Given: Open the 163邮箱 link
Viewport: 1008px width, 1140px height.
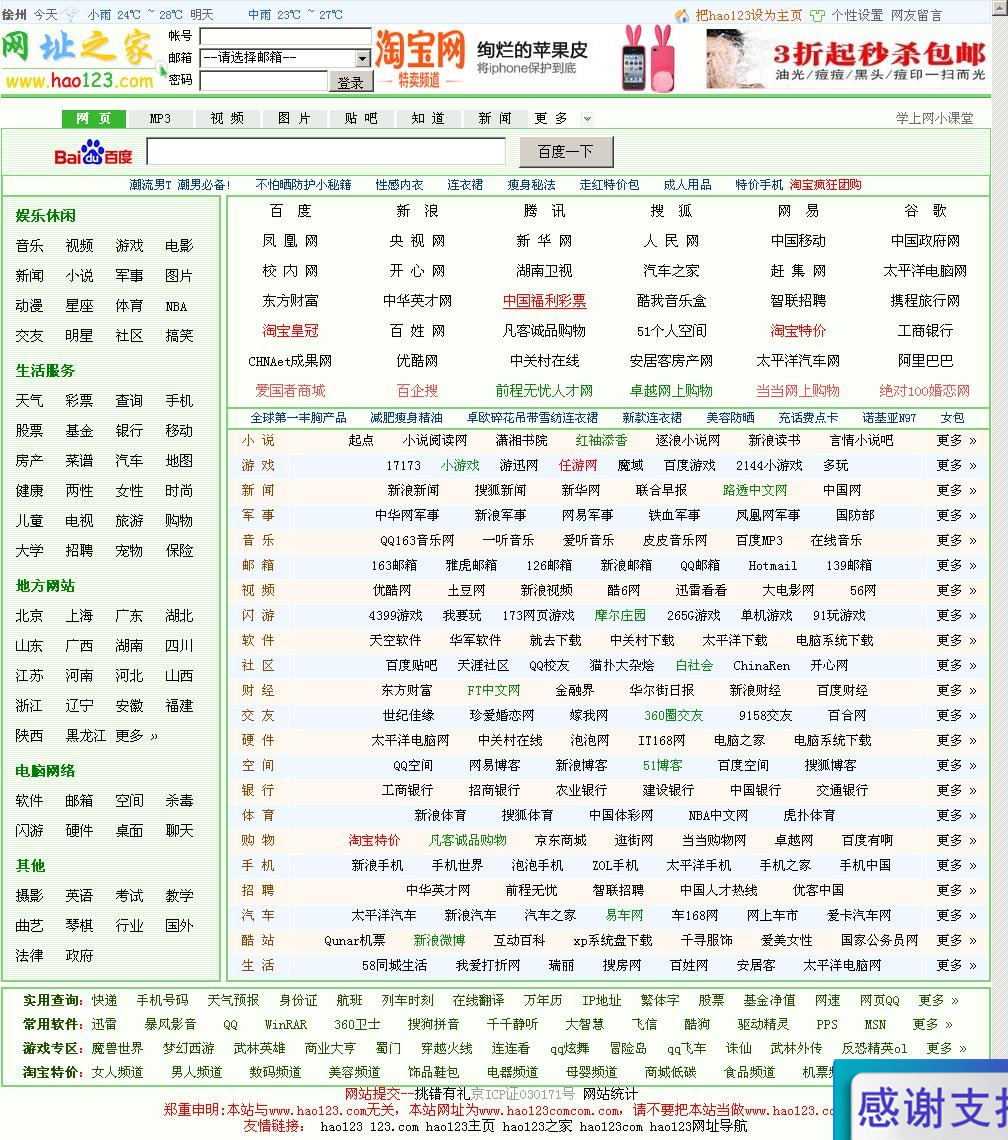Looking at the screenshot, I should point(394,566).
